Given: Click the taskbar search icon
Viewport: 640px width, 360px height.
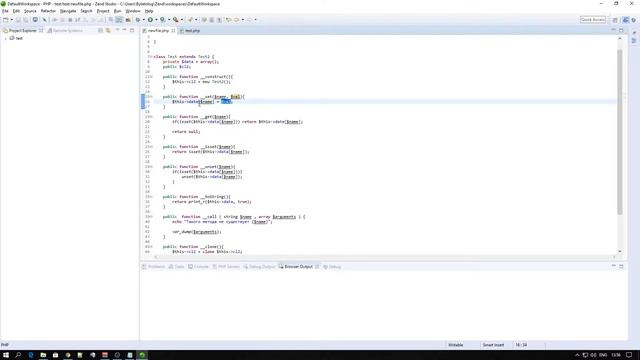Looking at the screenshot, I should [18, 355].
